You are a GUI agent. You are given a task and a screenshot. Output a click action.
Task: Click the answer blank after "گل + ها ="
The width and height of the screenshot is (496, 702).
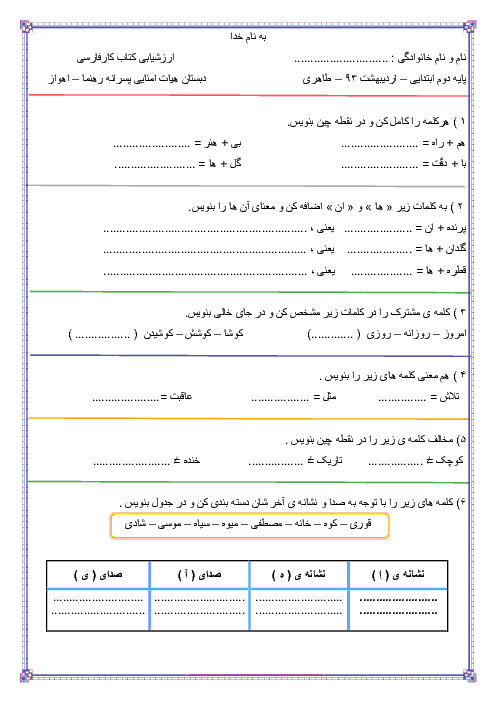pos(154,167)
